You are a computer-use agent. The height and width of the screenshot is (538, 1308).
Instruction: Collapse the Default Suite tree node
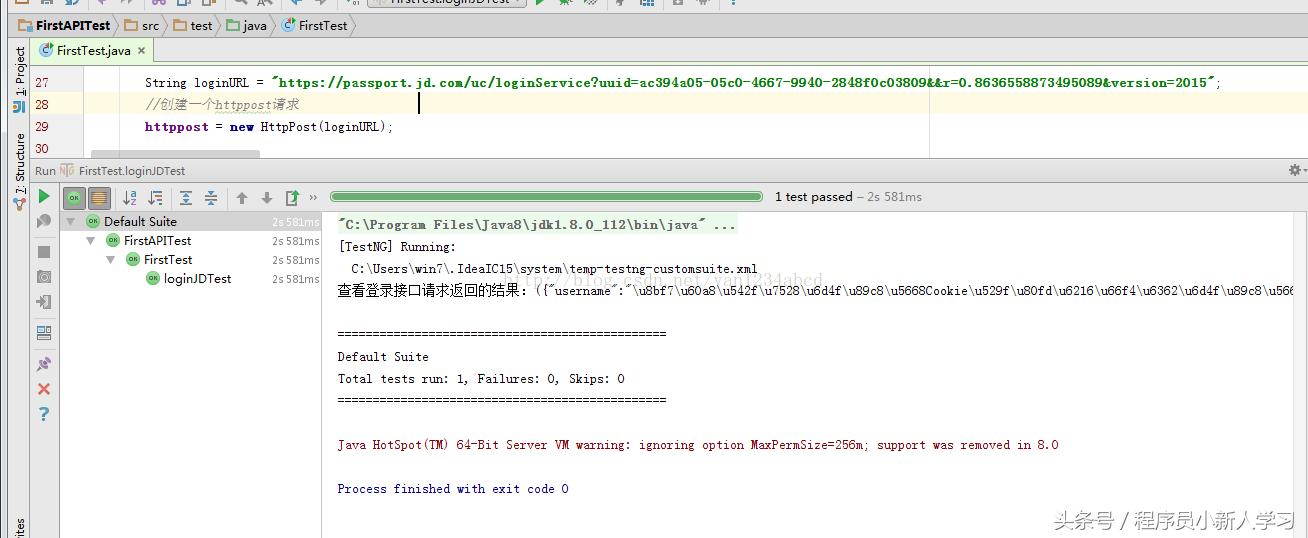[71, 222]
